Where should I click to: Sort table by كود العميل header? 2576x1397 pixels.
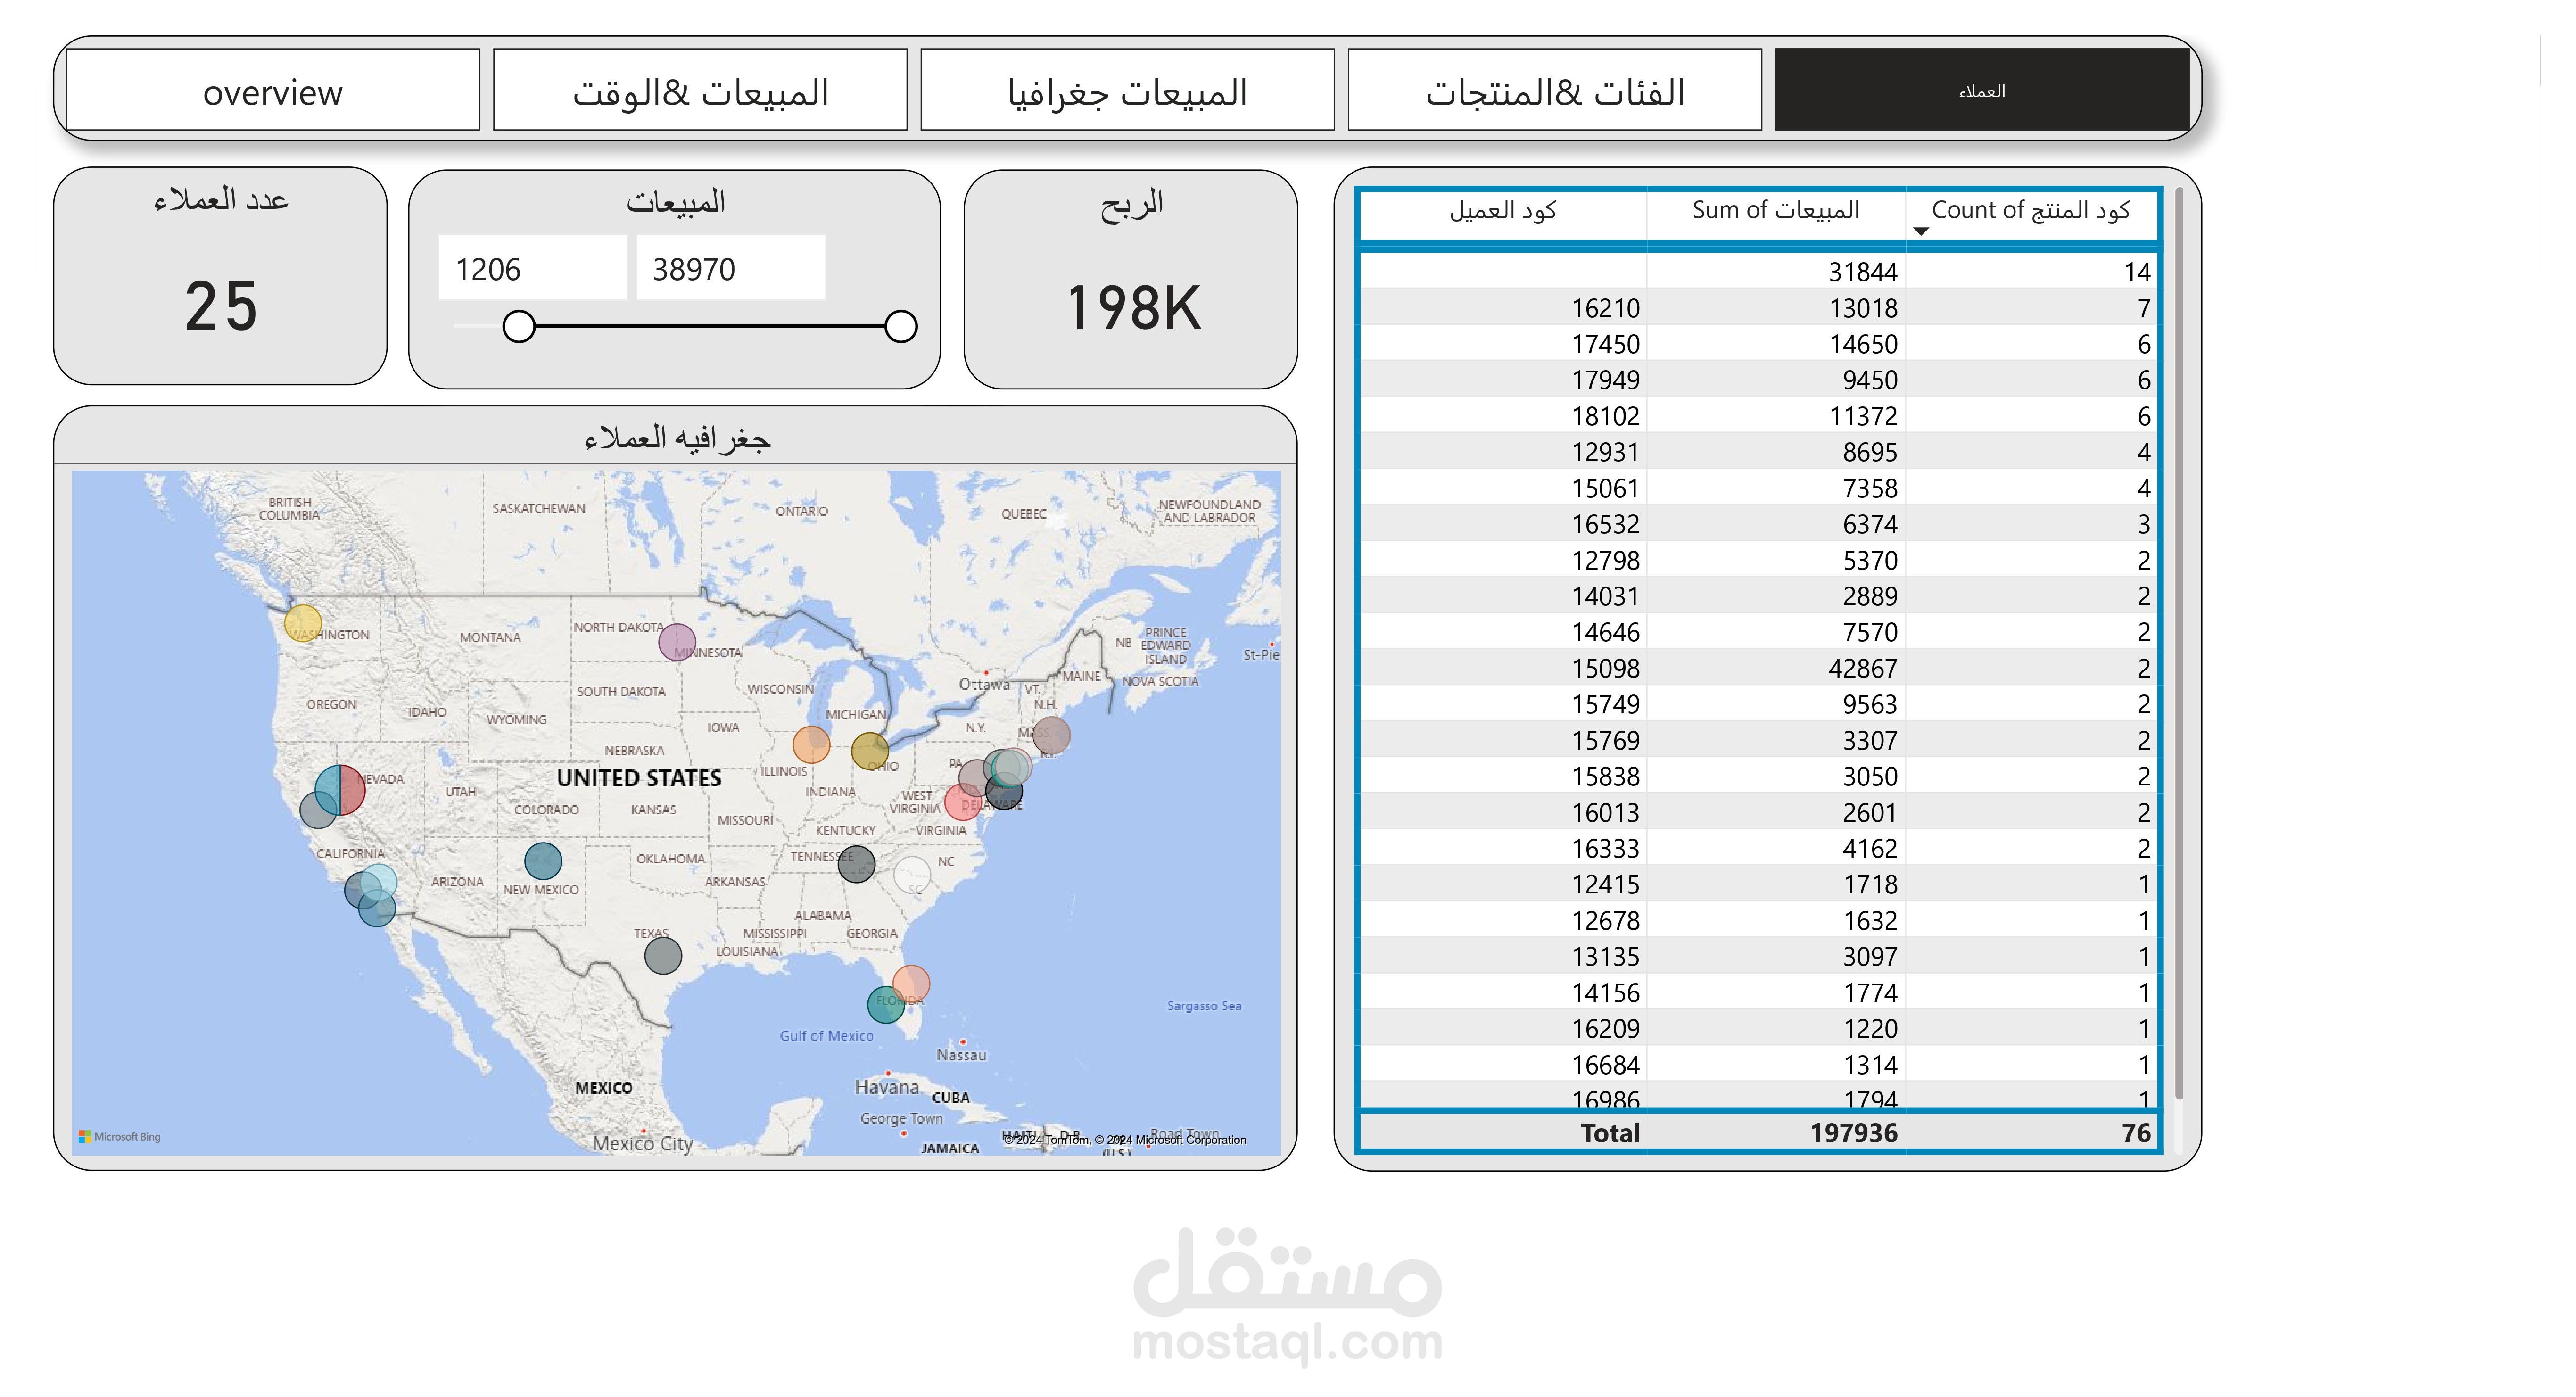1502,210
